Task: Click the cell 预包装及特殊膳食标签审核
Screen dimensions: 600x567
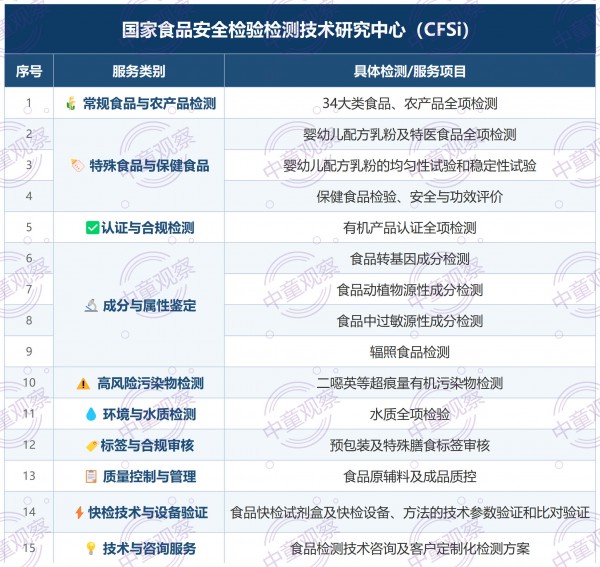Action: (x=410, y=445)
